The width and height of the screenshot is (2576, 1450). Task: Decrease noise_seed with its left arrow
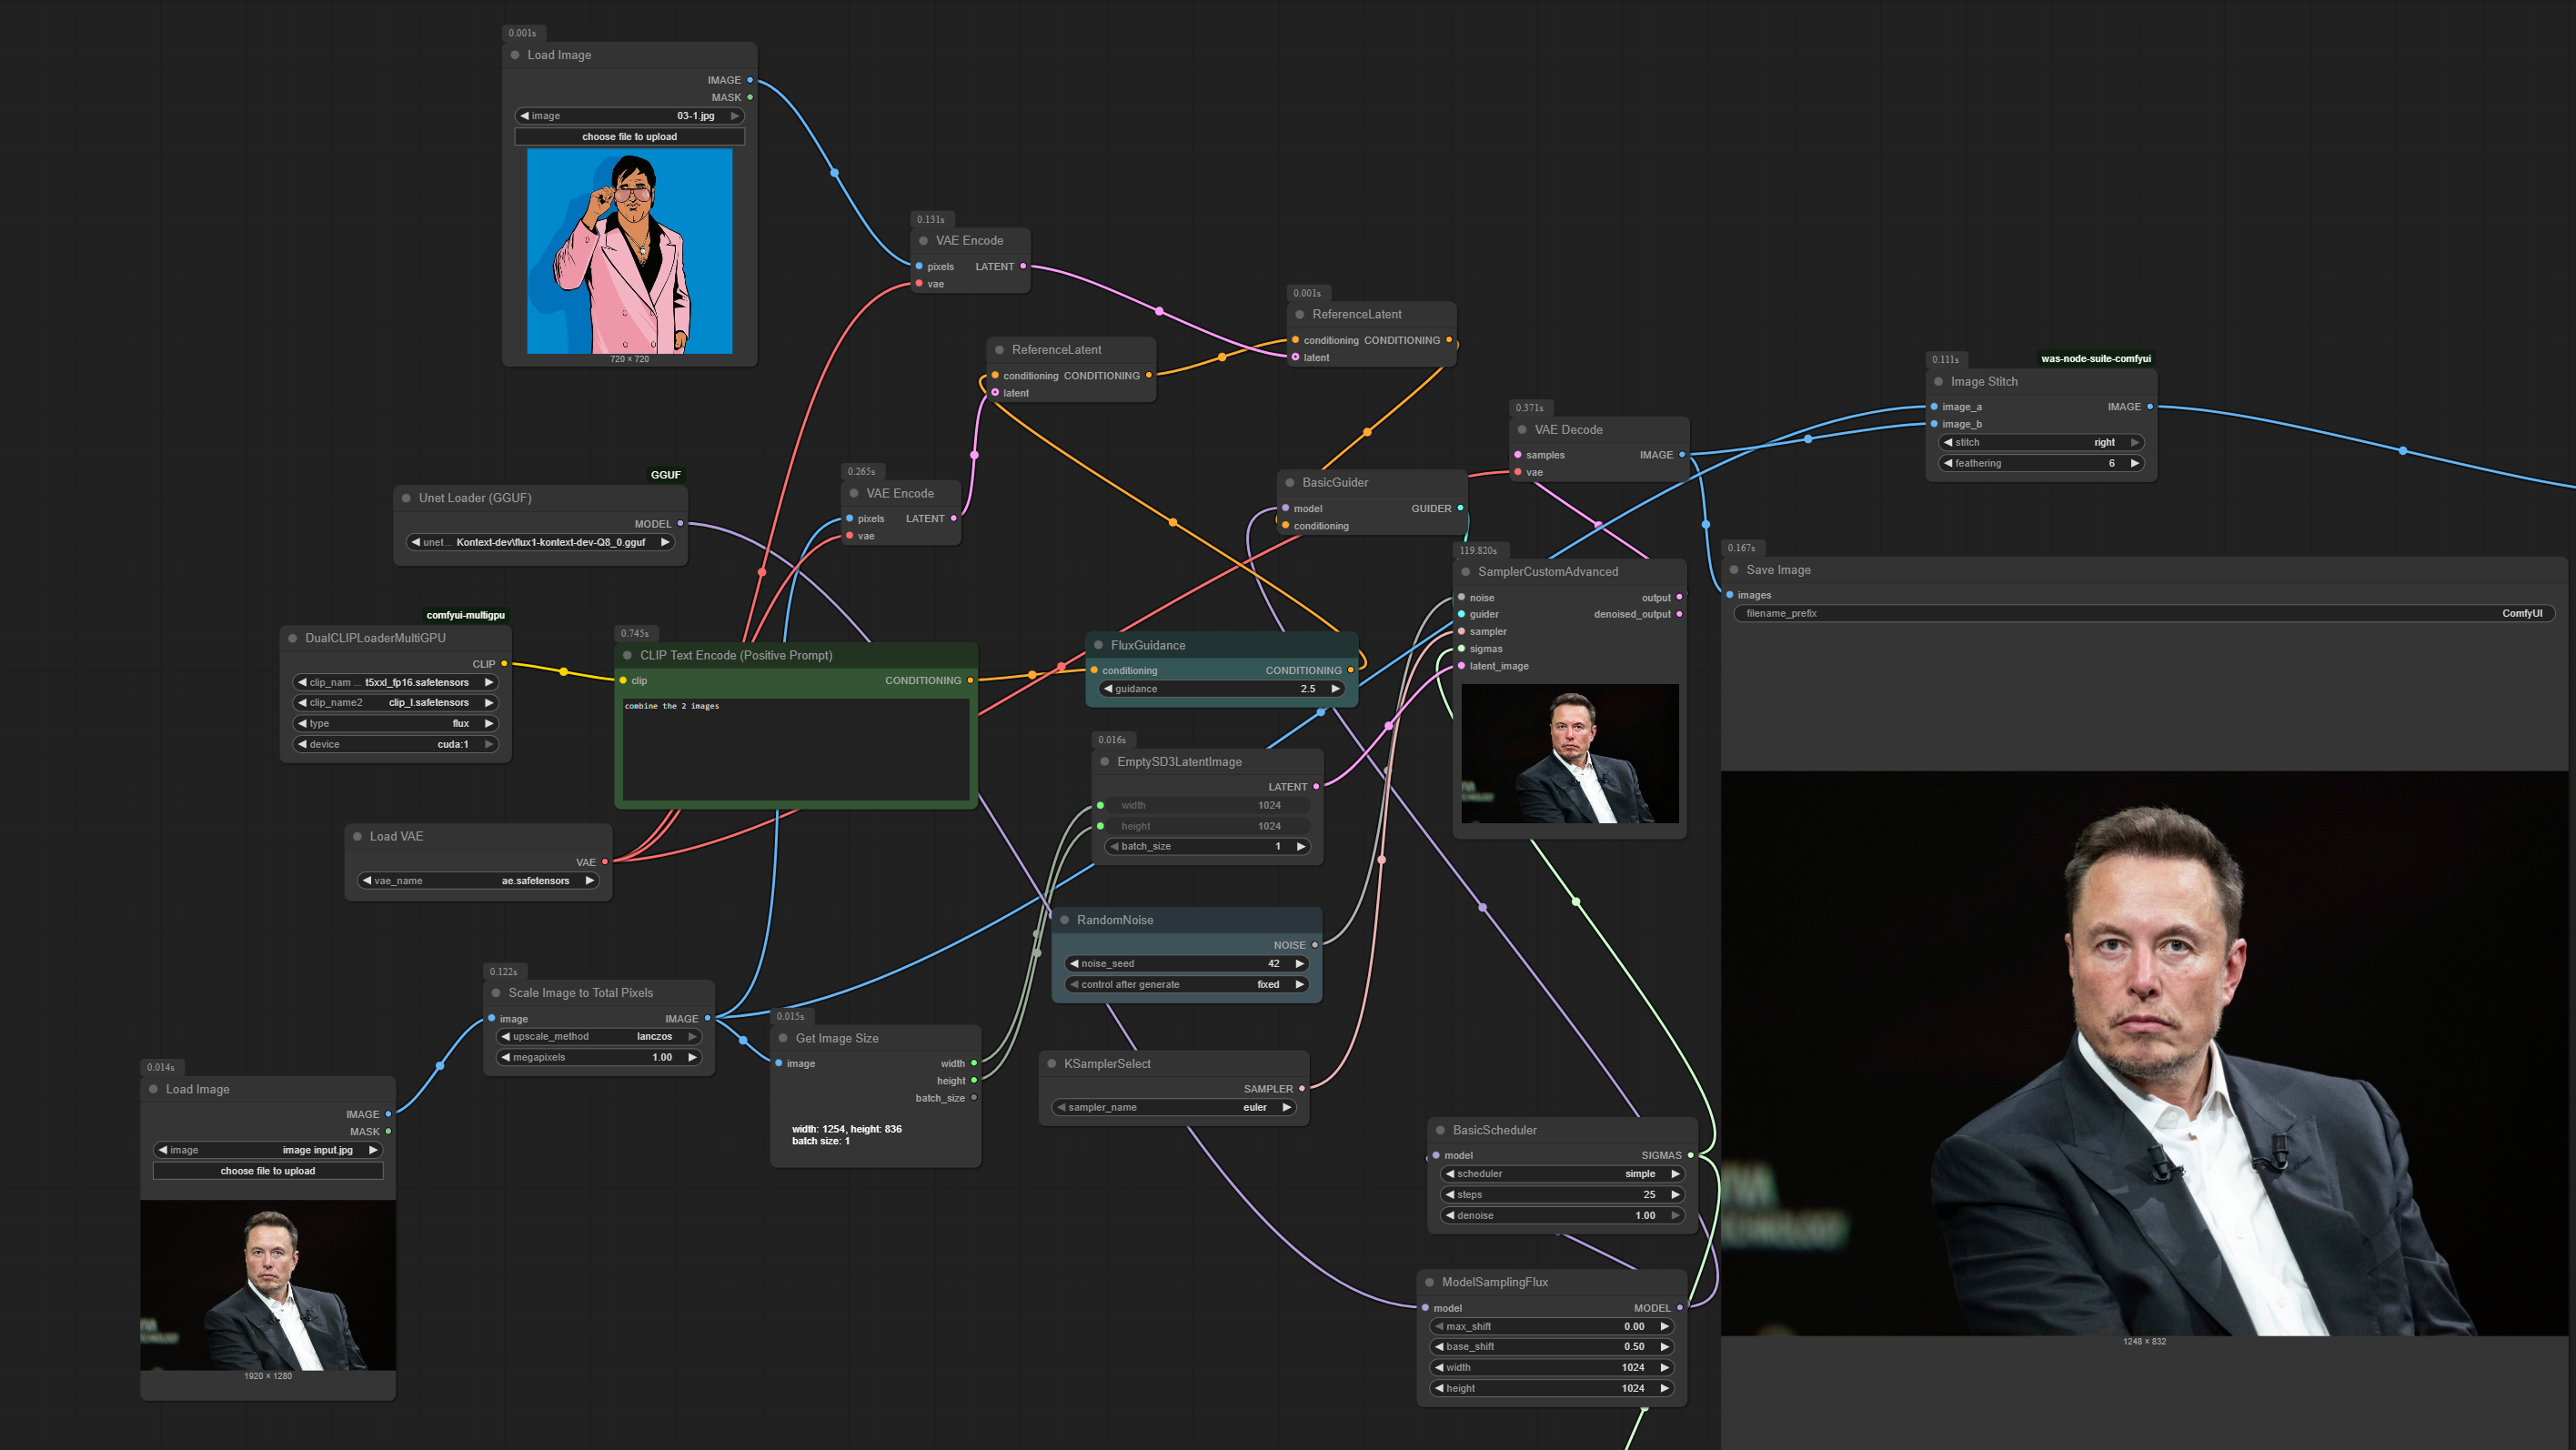tap(1074, 964)
